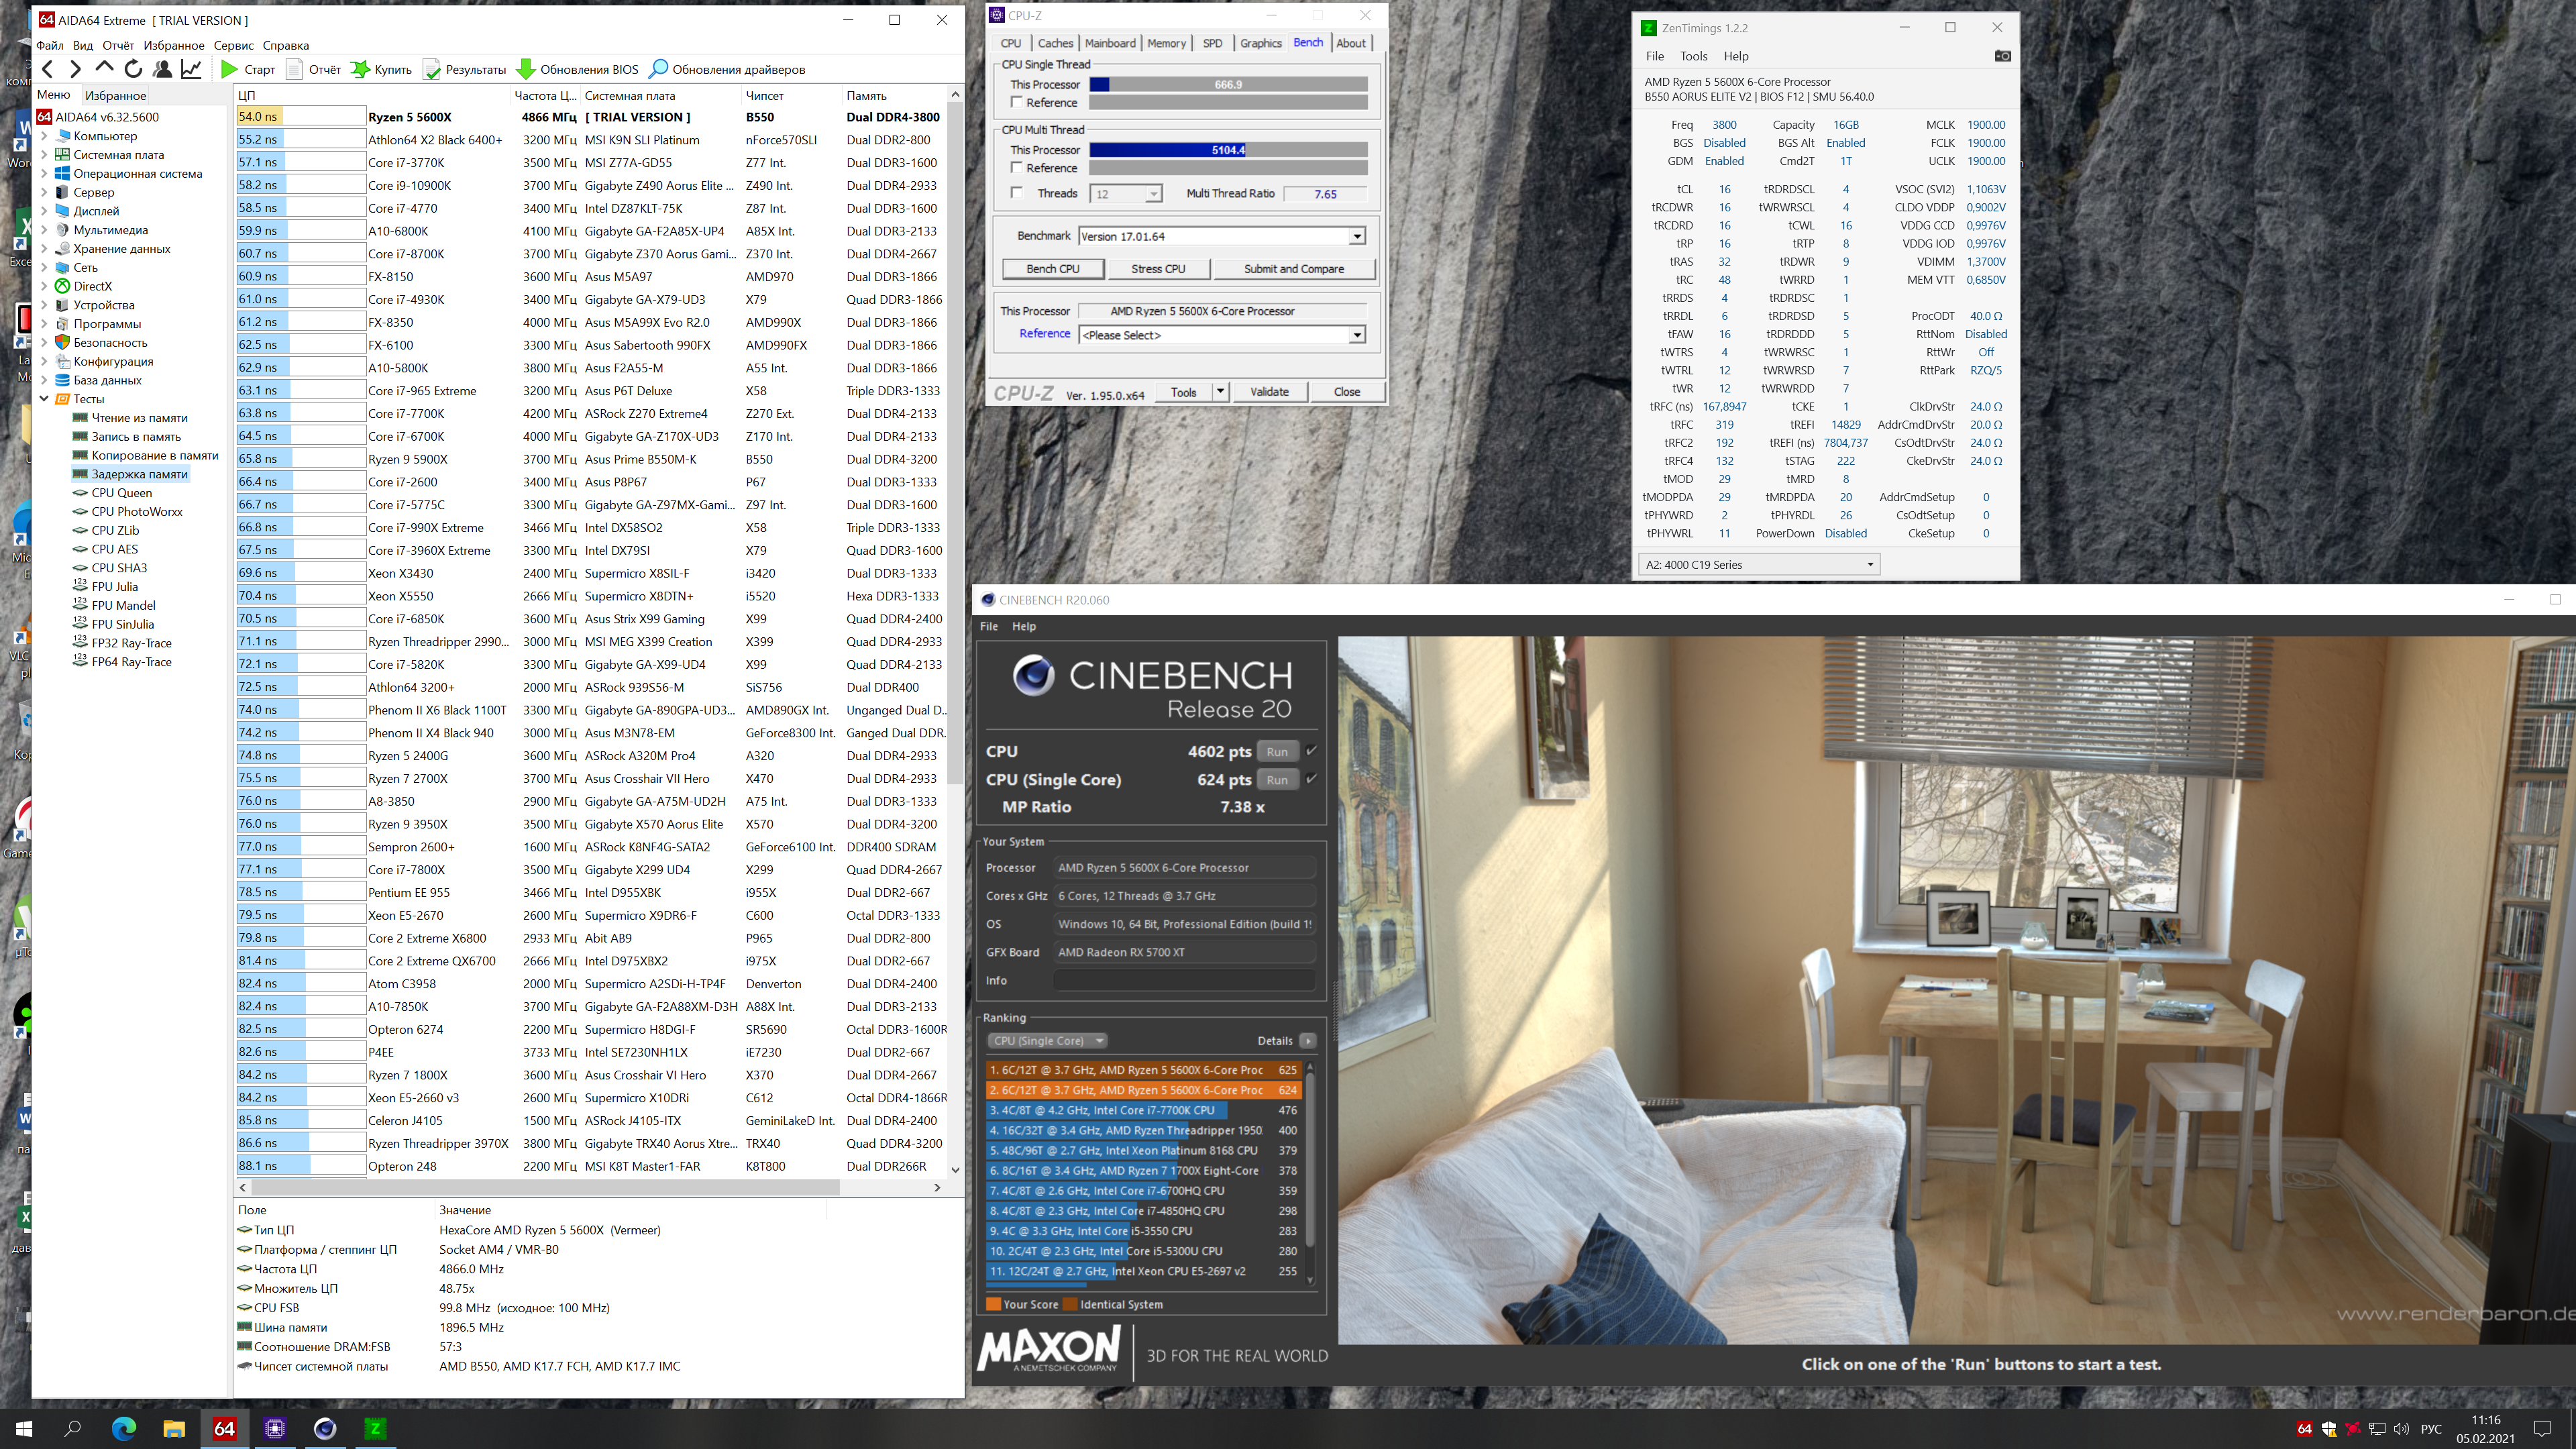Navigate back with AIDA64 left arrow
Viewport: 2576px width, 1449px height.
[48, 69]
